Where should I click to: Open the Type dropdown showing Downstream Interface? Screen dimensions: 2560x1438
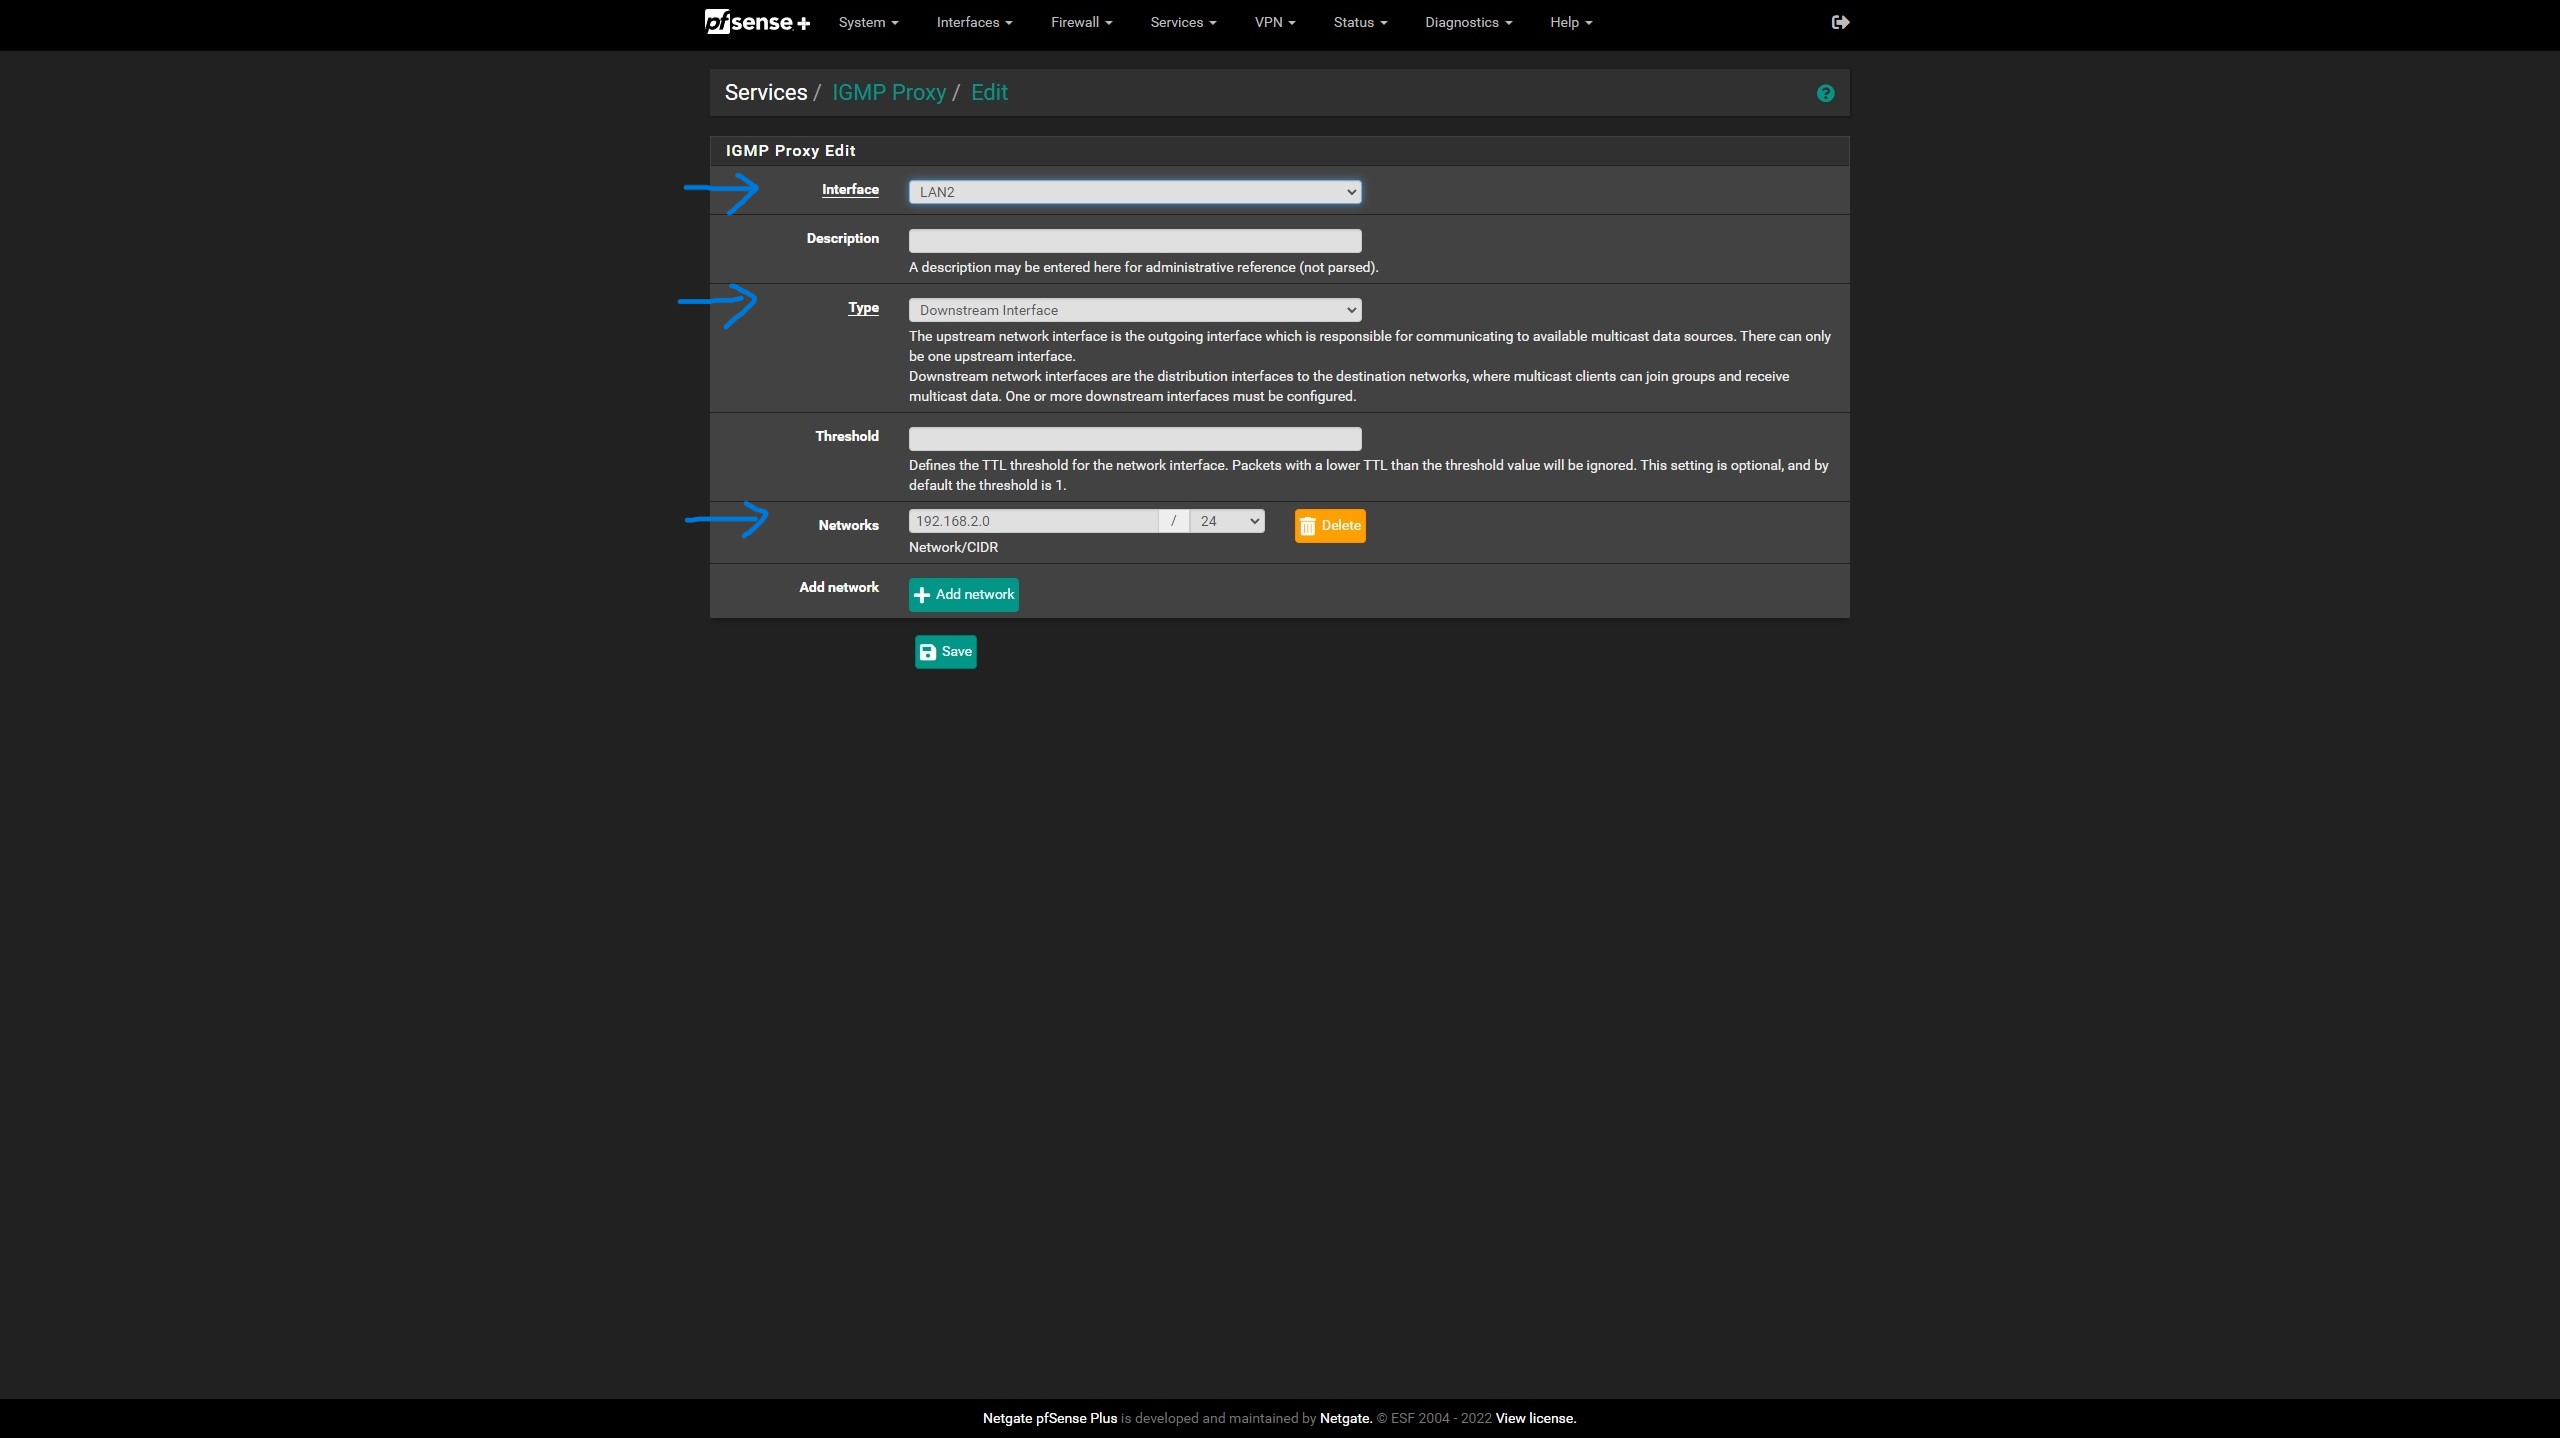click(x=1134, y=310)
